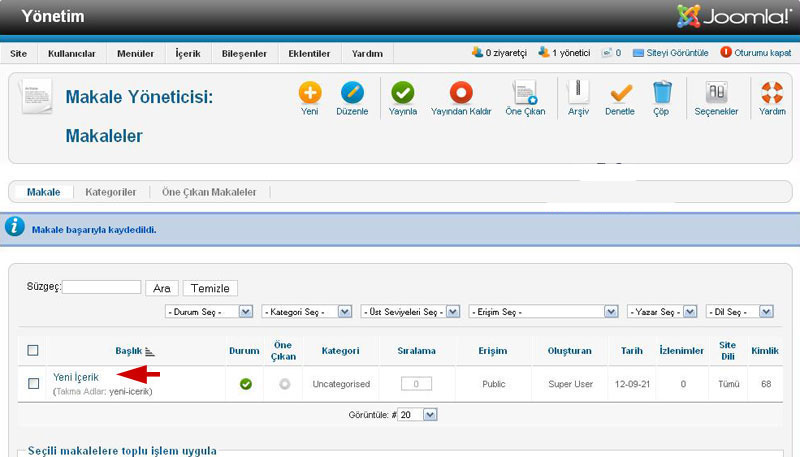
Task: Click the Düzenle edit pencil icon
Action: 352,93
